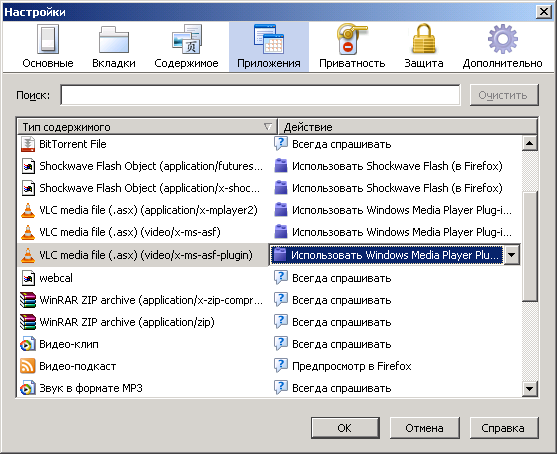Click plugin icon in video/x-ms-asf action
This screenshot has height=454, width=557.
point(281,232)
